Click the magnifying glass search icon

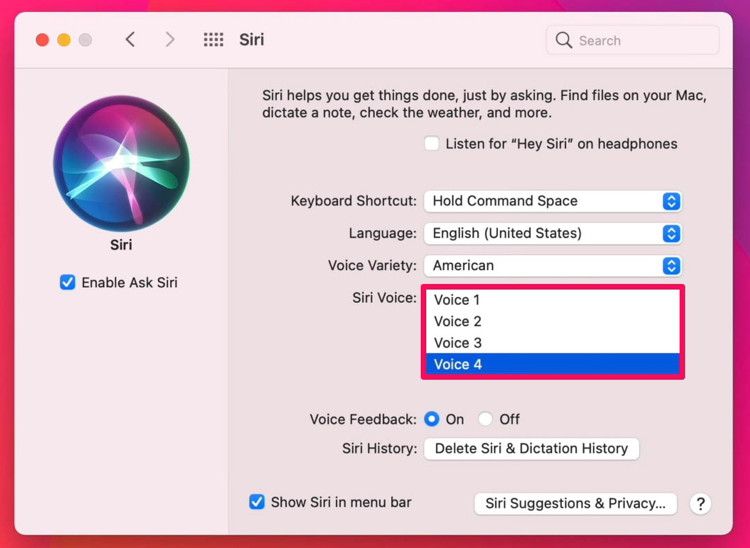(564, 40)
